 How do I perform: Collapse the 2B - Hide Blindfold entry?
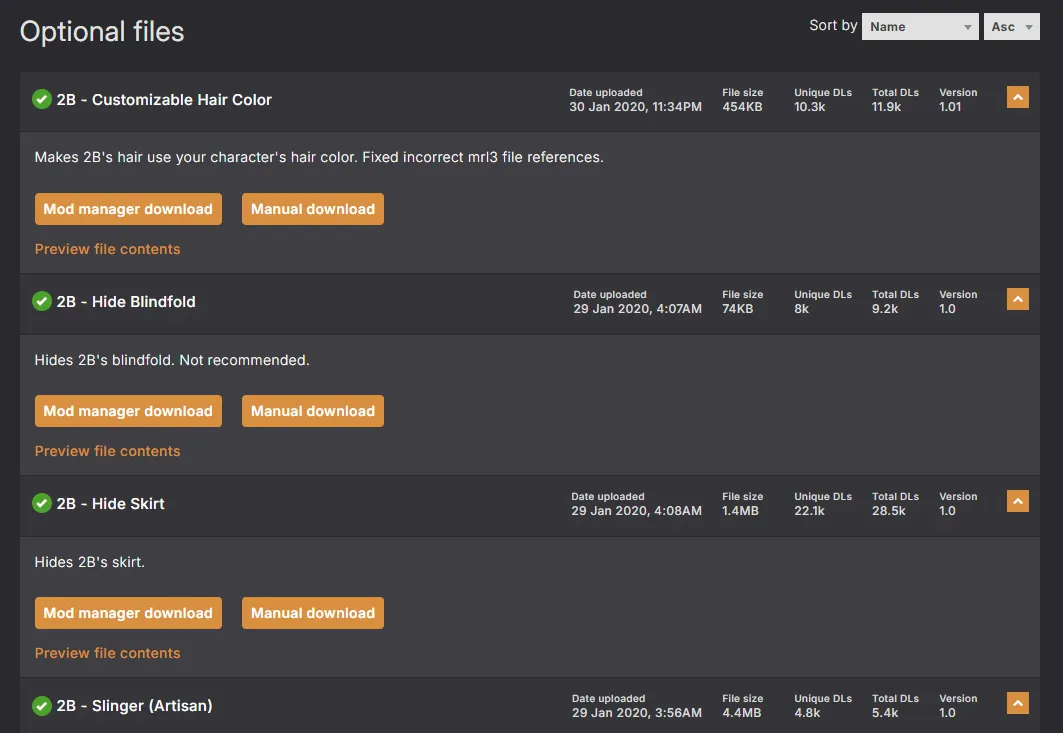[x=1017, y=299]
